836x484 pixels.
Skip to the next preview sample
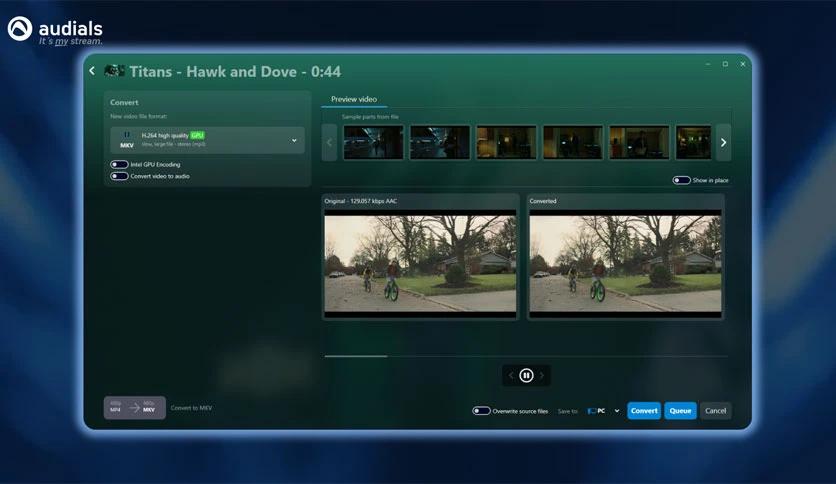tap(542, 376)
